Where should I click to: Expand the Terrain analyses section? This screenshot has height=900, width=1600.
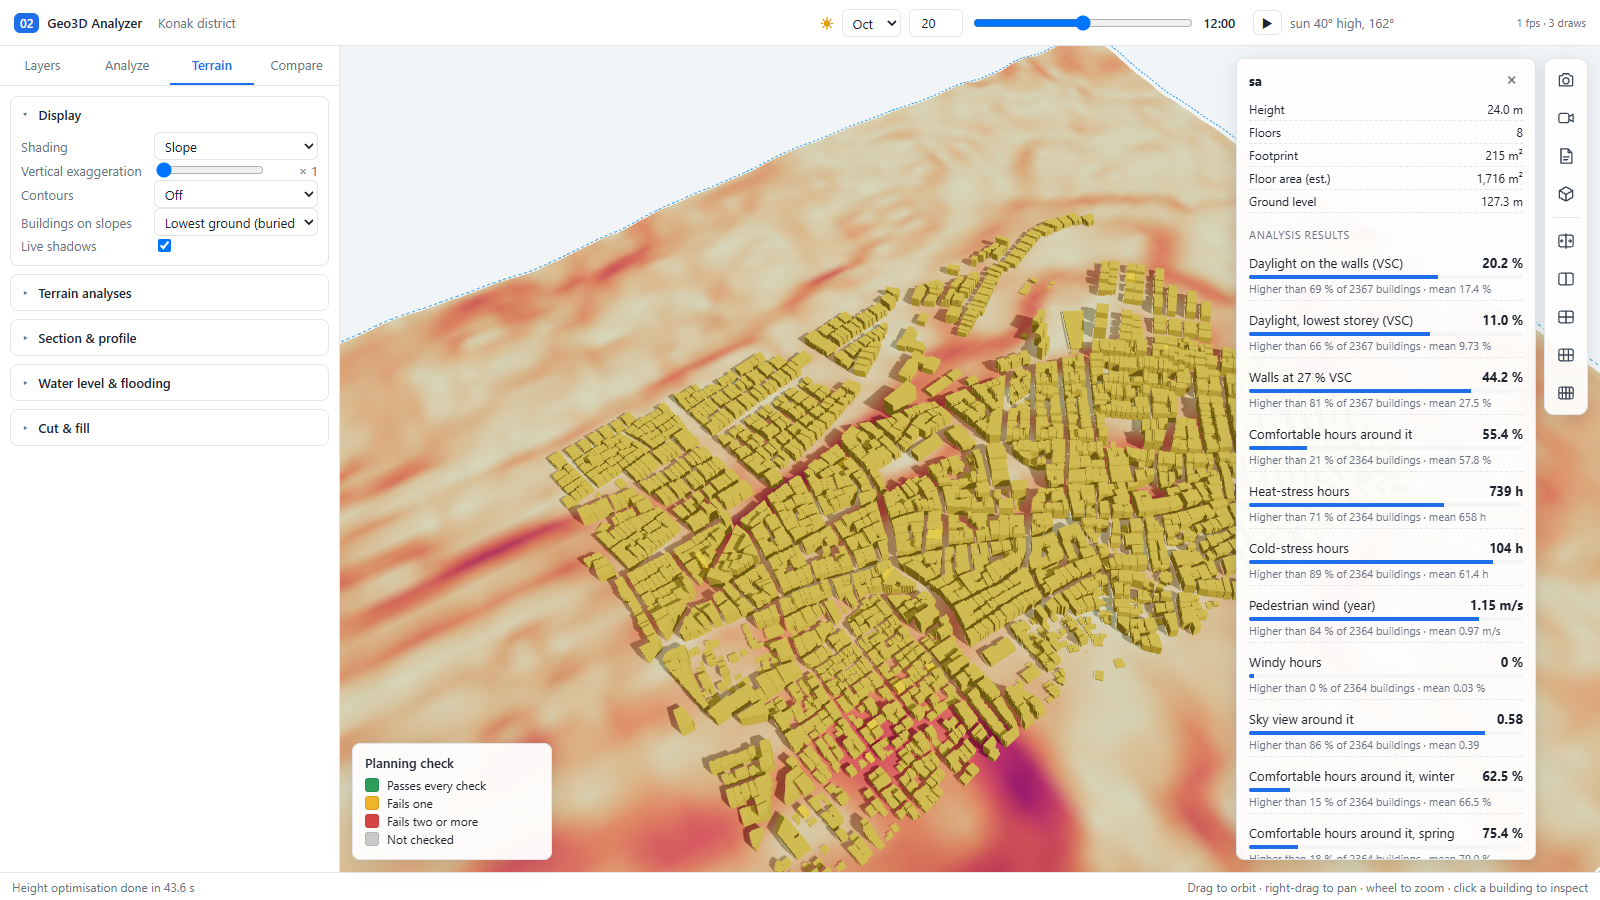click(169, 293)
